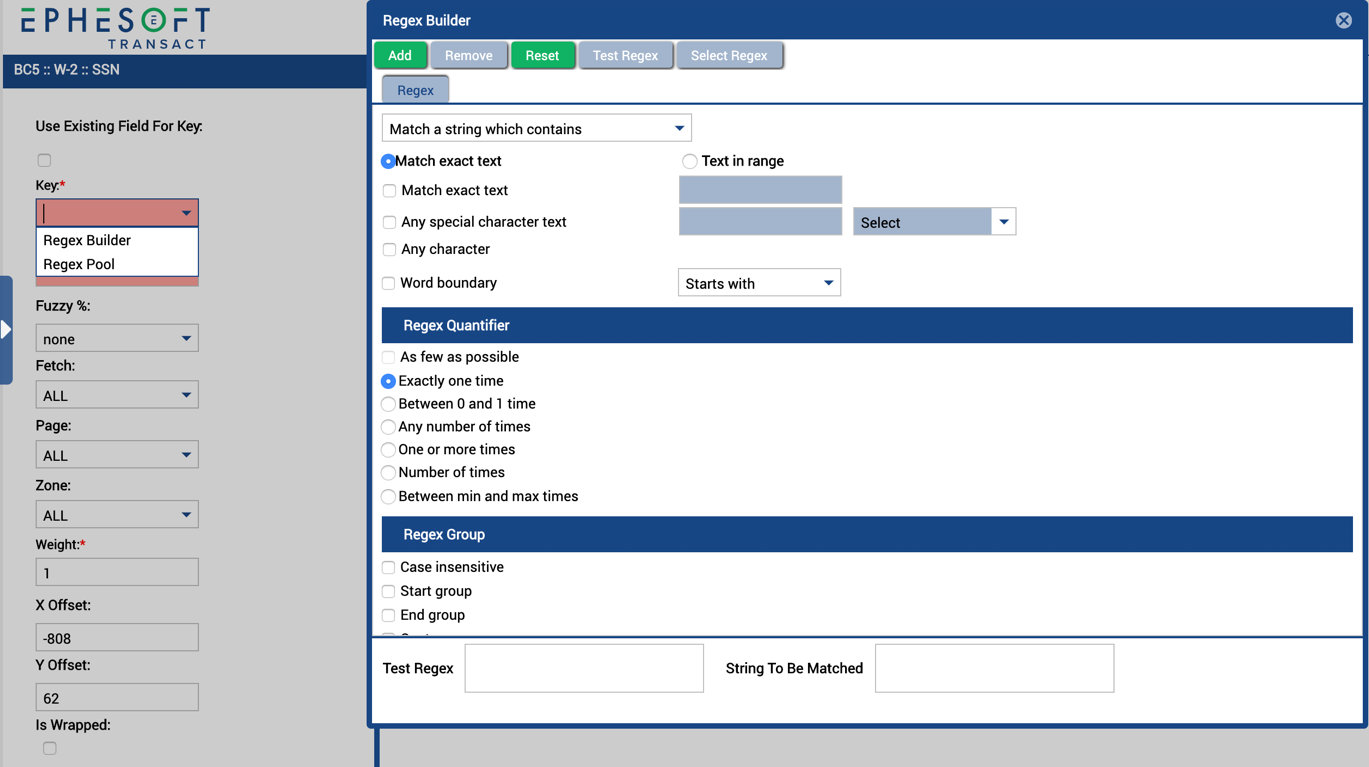Click the X Offset input field
Screen dimensions: 1369x767
click(x=117, y=638)
